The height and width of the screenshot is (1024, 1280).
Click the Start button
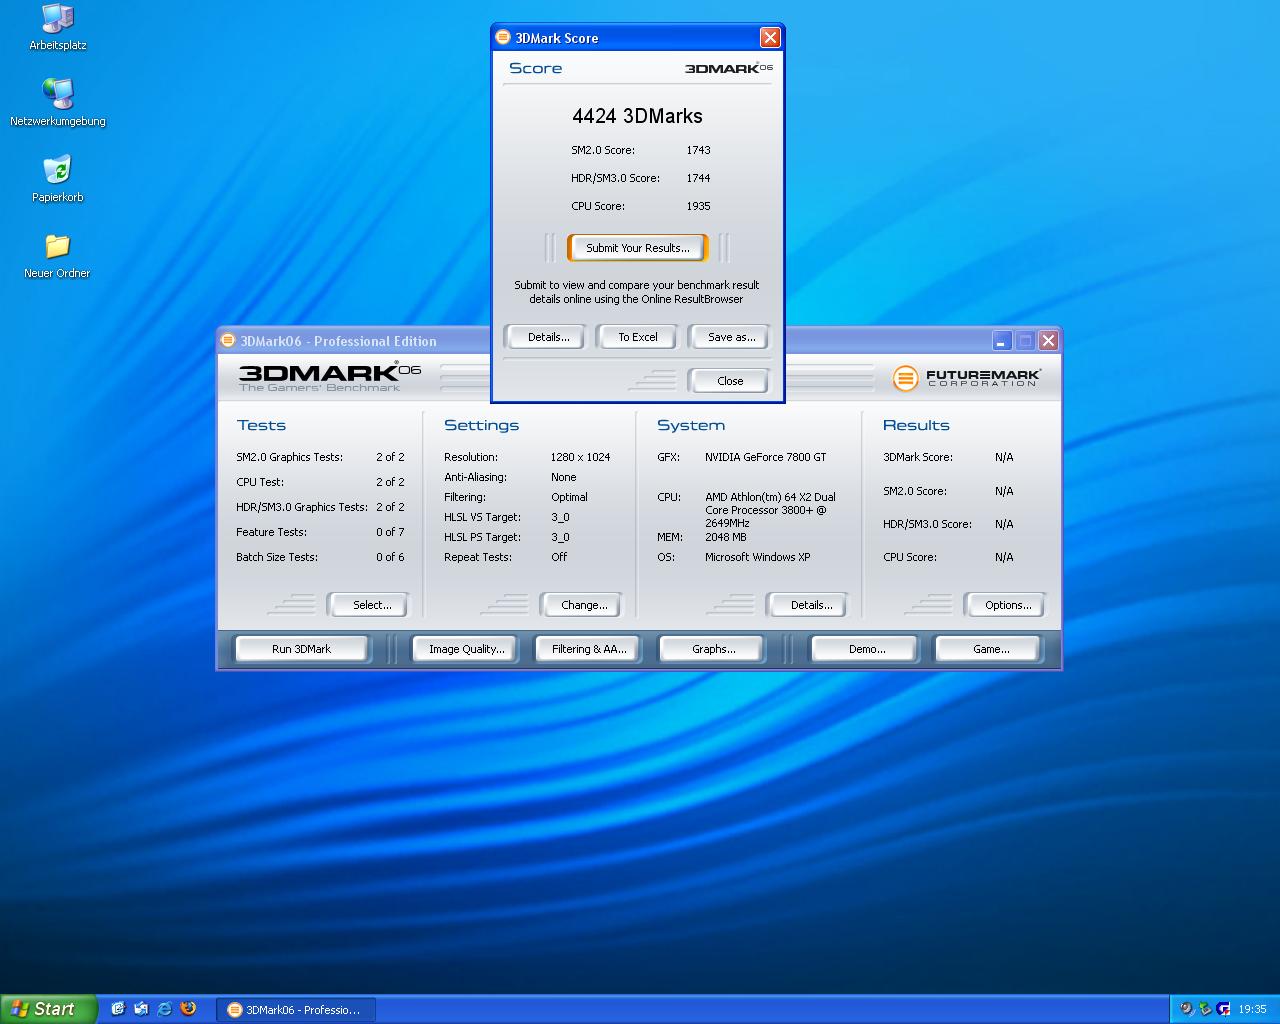(x=48, y=1009)
